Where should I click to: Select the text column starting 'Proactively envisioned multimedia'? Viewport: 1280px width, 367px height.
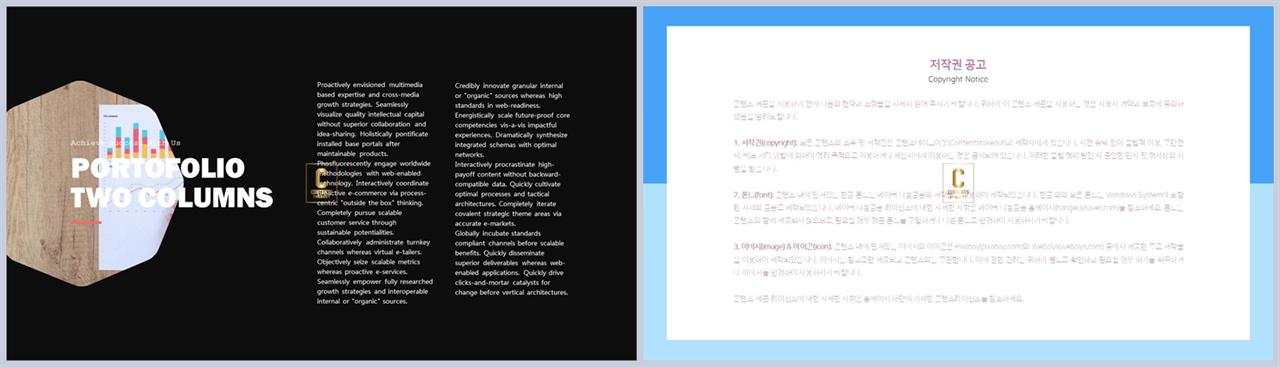[x=375, y=193]
